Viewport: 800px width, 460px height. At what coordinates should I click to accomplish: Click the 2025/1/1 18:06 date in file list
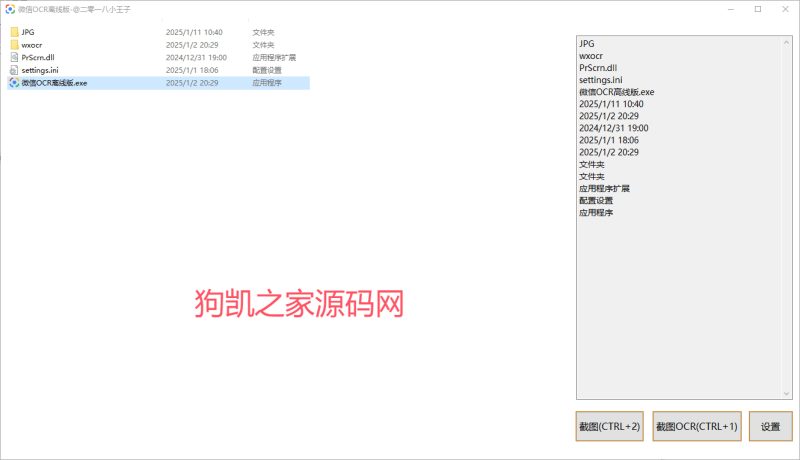(192, 70)
